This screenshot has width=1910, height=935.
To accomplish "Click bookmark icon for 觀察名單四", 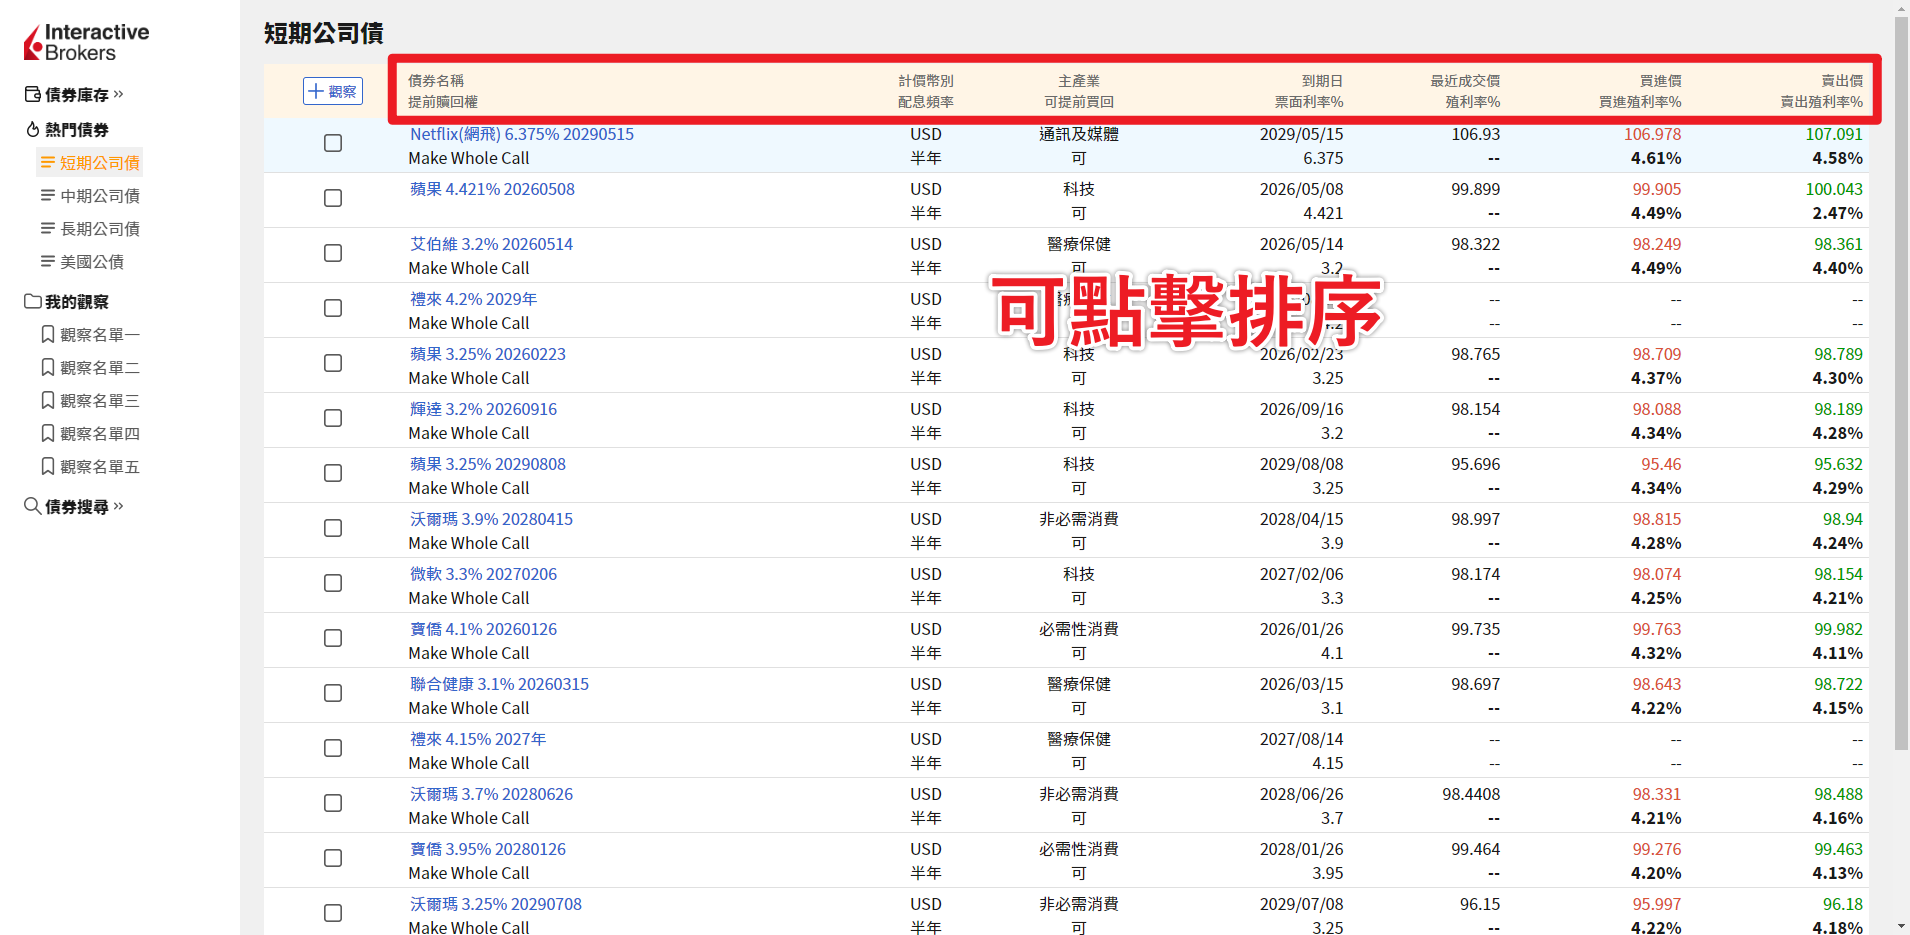I will pos(47,433).
